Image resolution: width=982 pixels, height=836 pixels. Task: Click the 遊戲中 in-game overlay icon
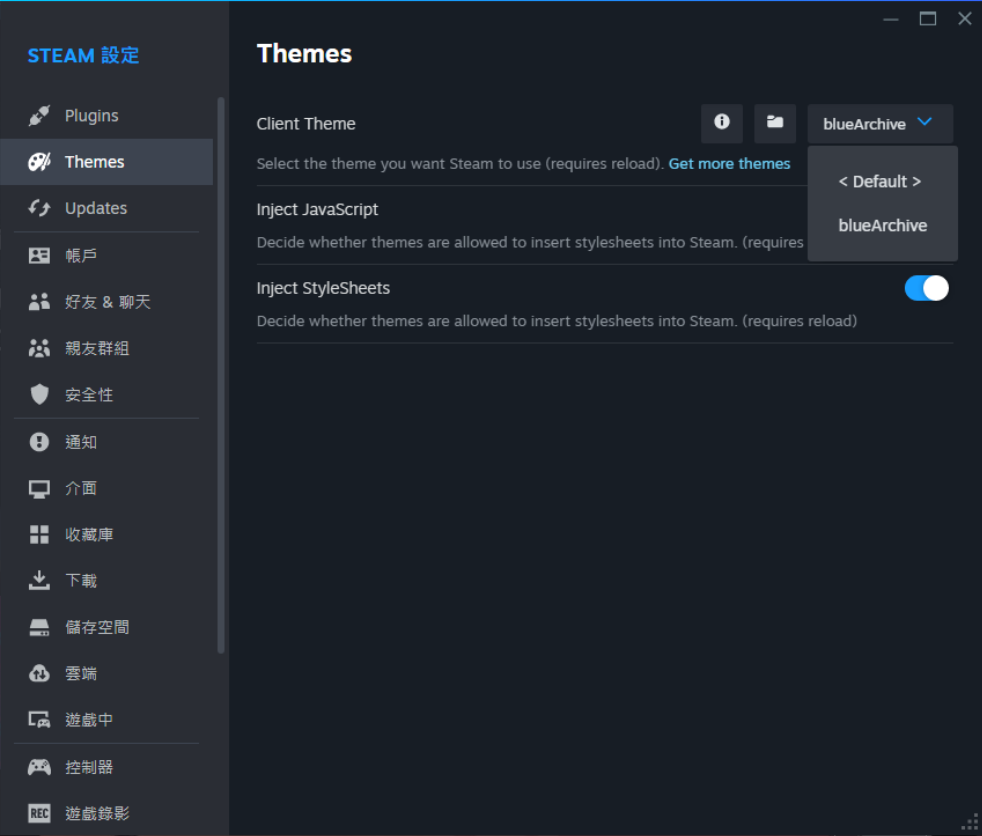click(39, 720)
